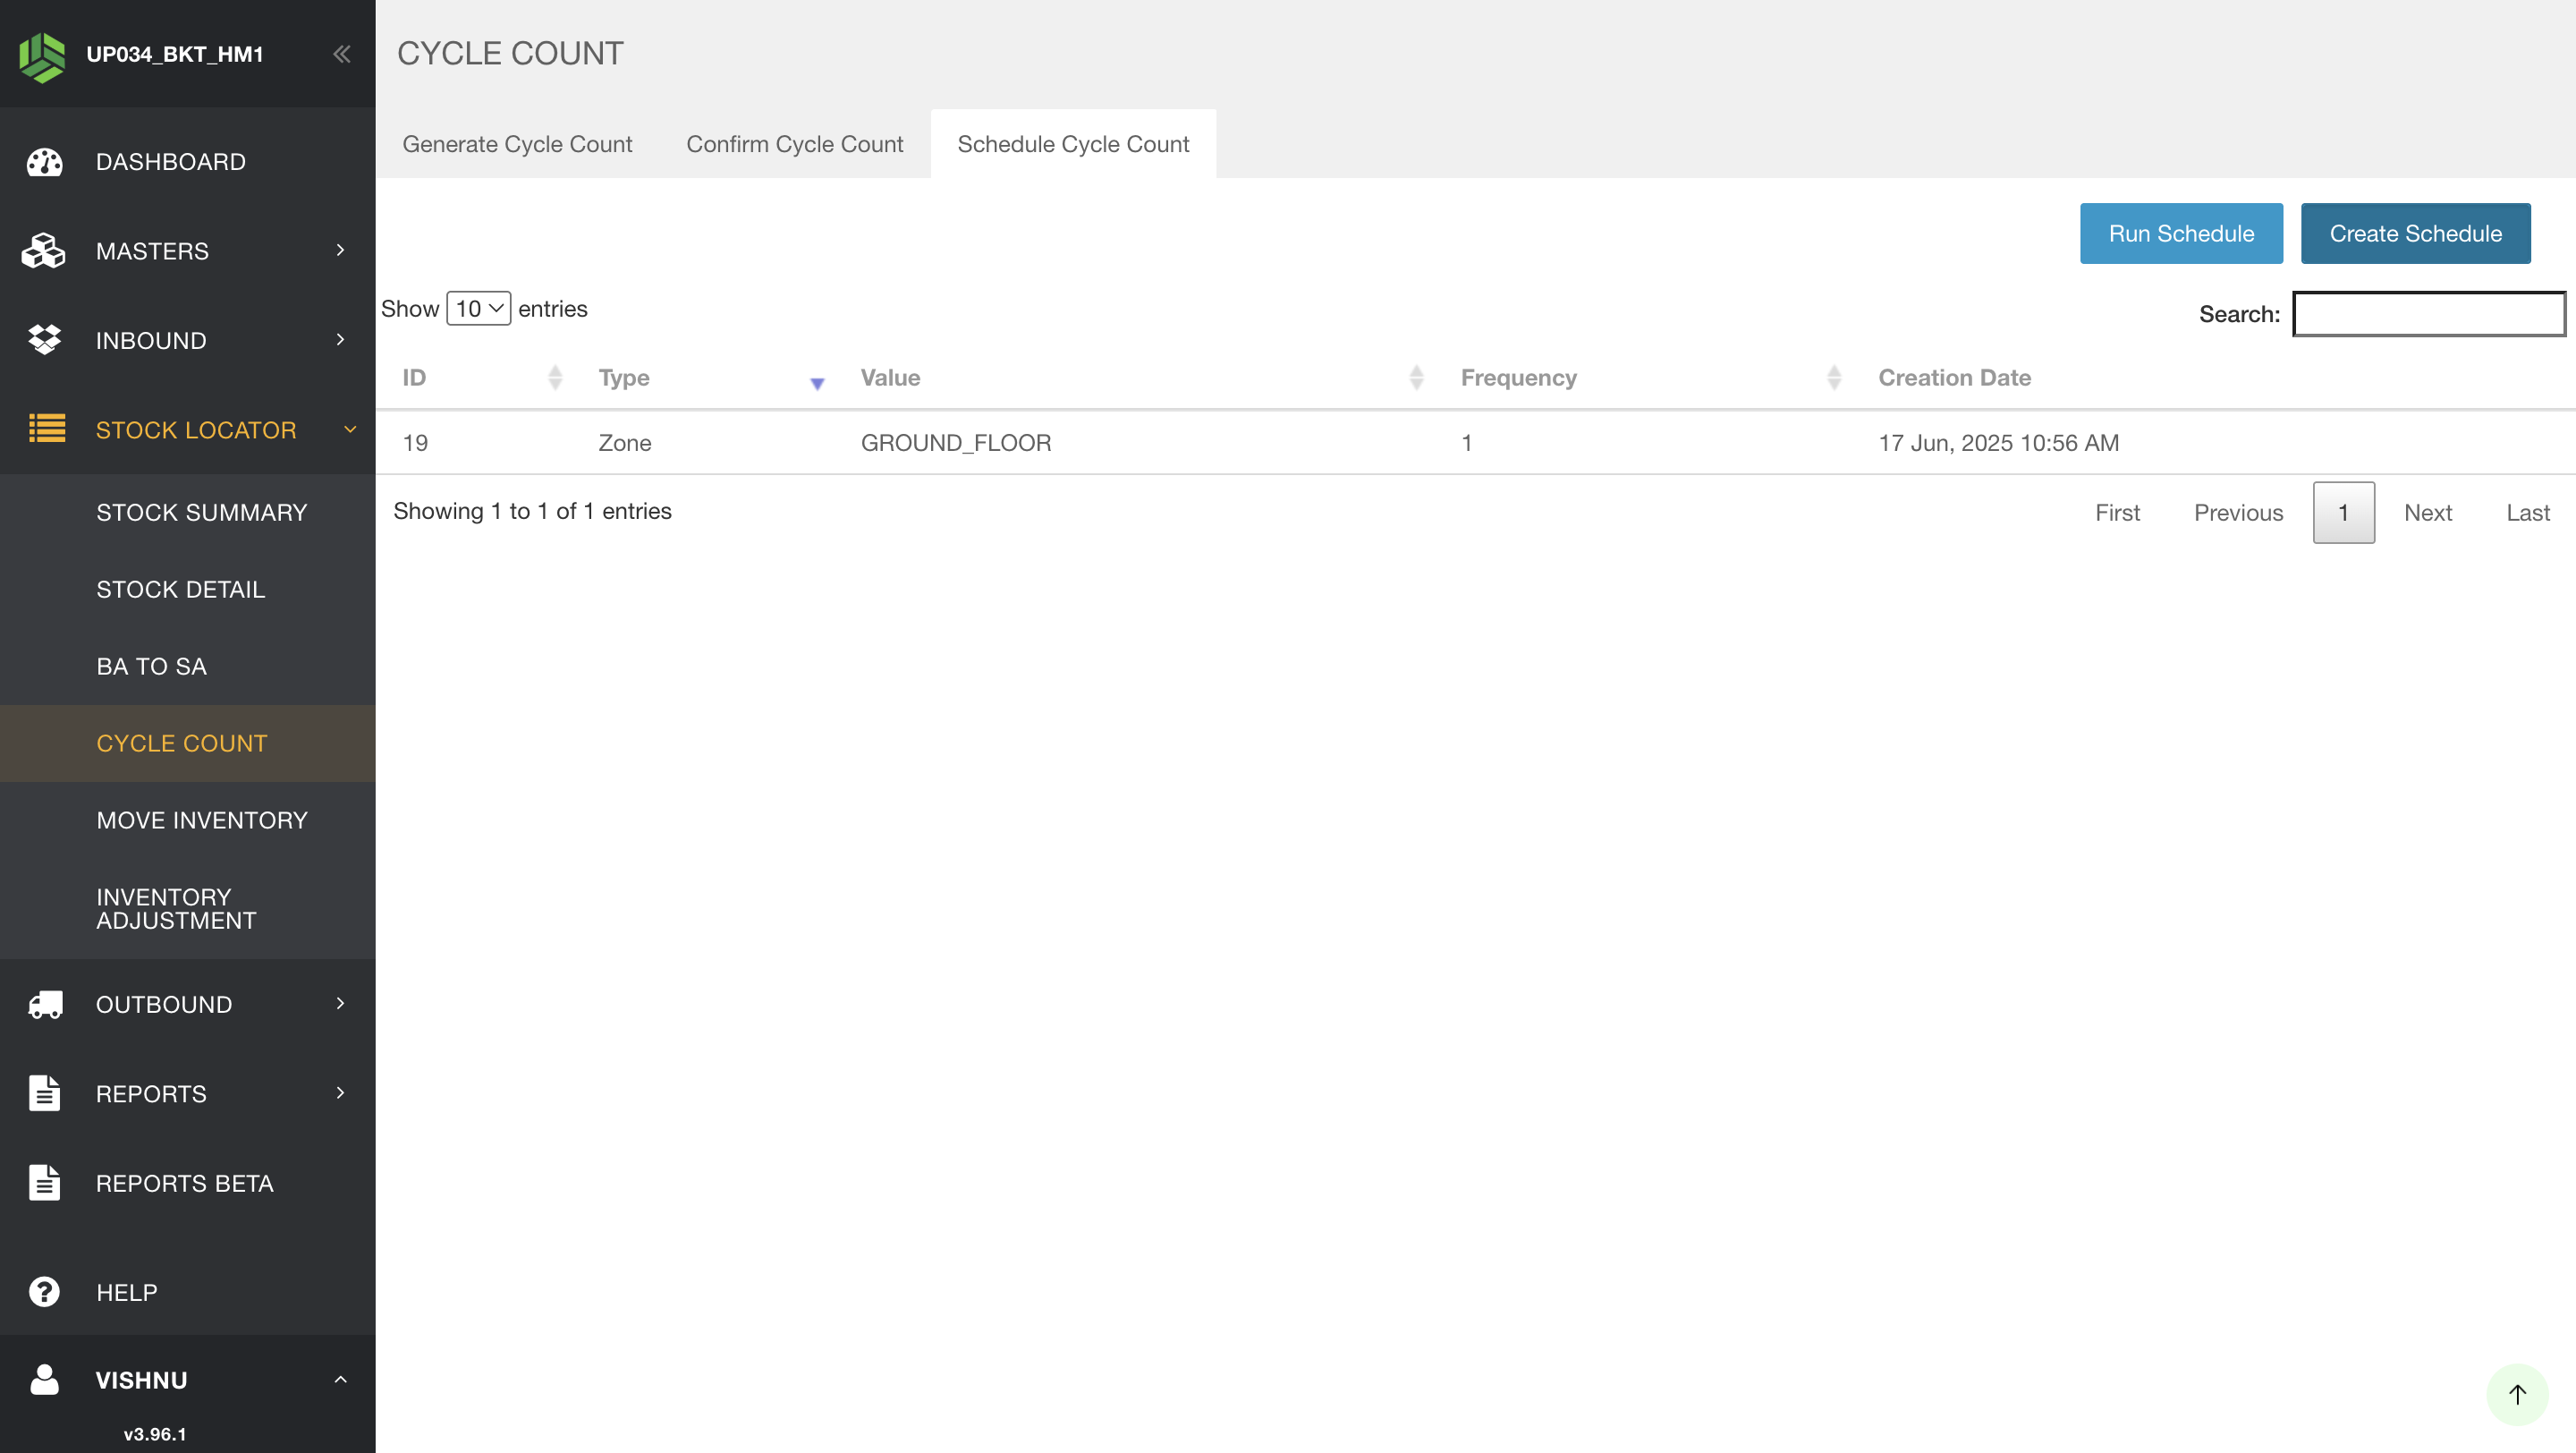Screen dimensions: 2576x1453
Task: Click the Inbound dropbox-style icon
Action: [44, 340]
